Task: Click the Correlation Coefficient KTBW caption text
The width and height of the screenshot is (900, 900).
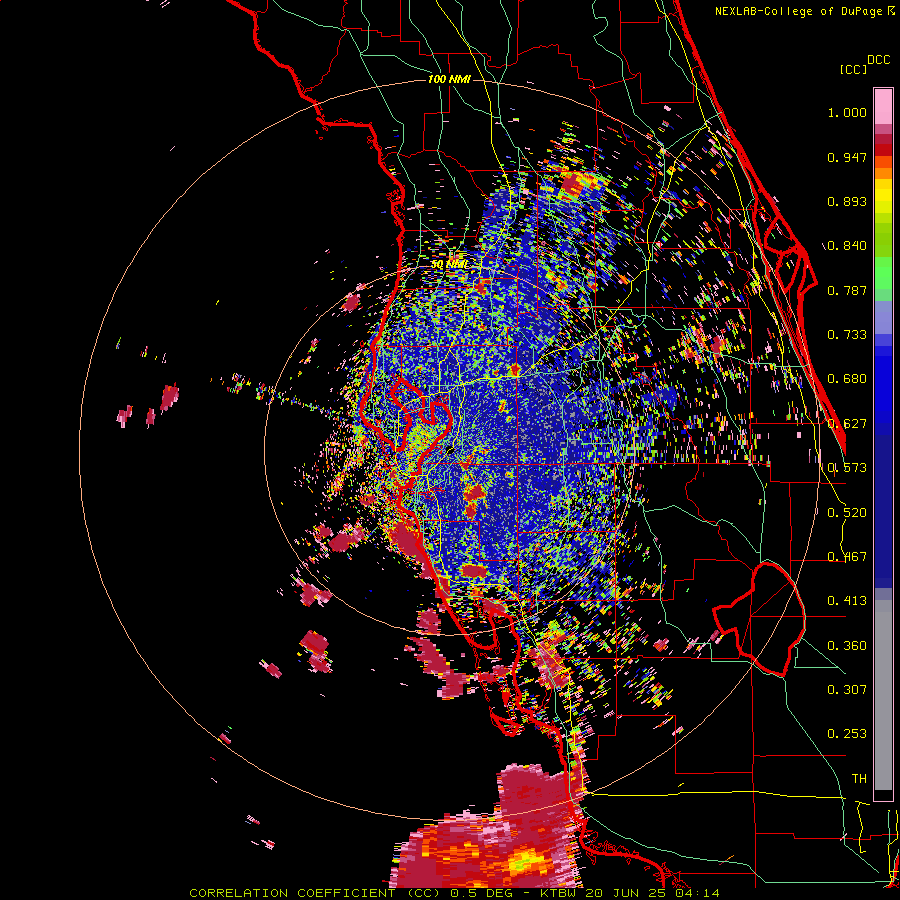Action: pos(454,893)
